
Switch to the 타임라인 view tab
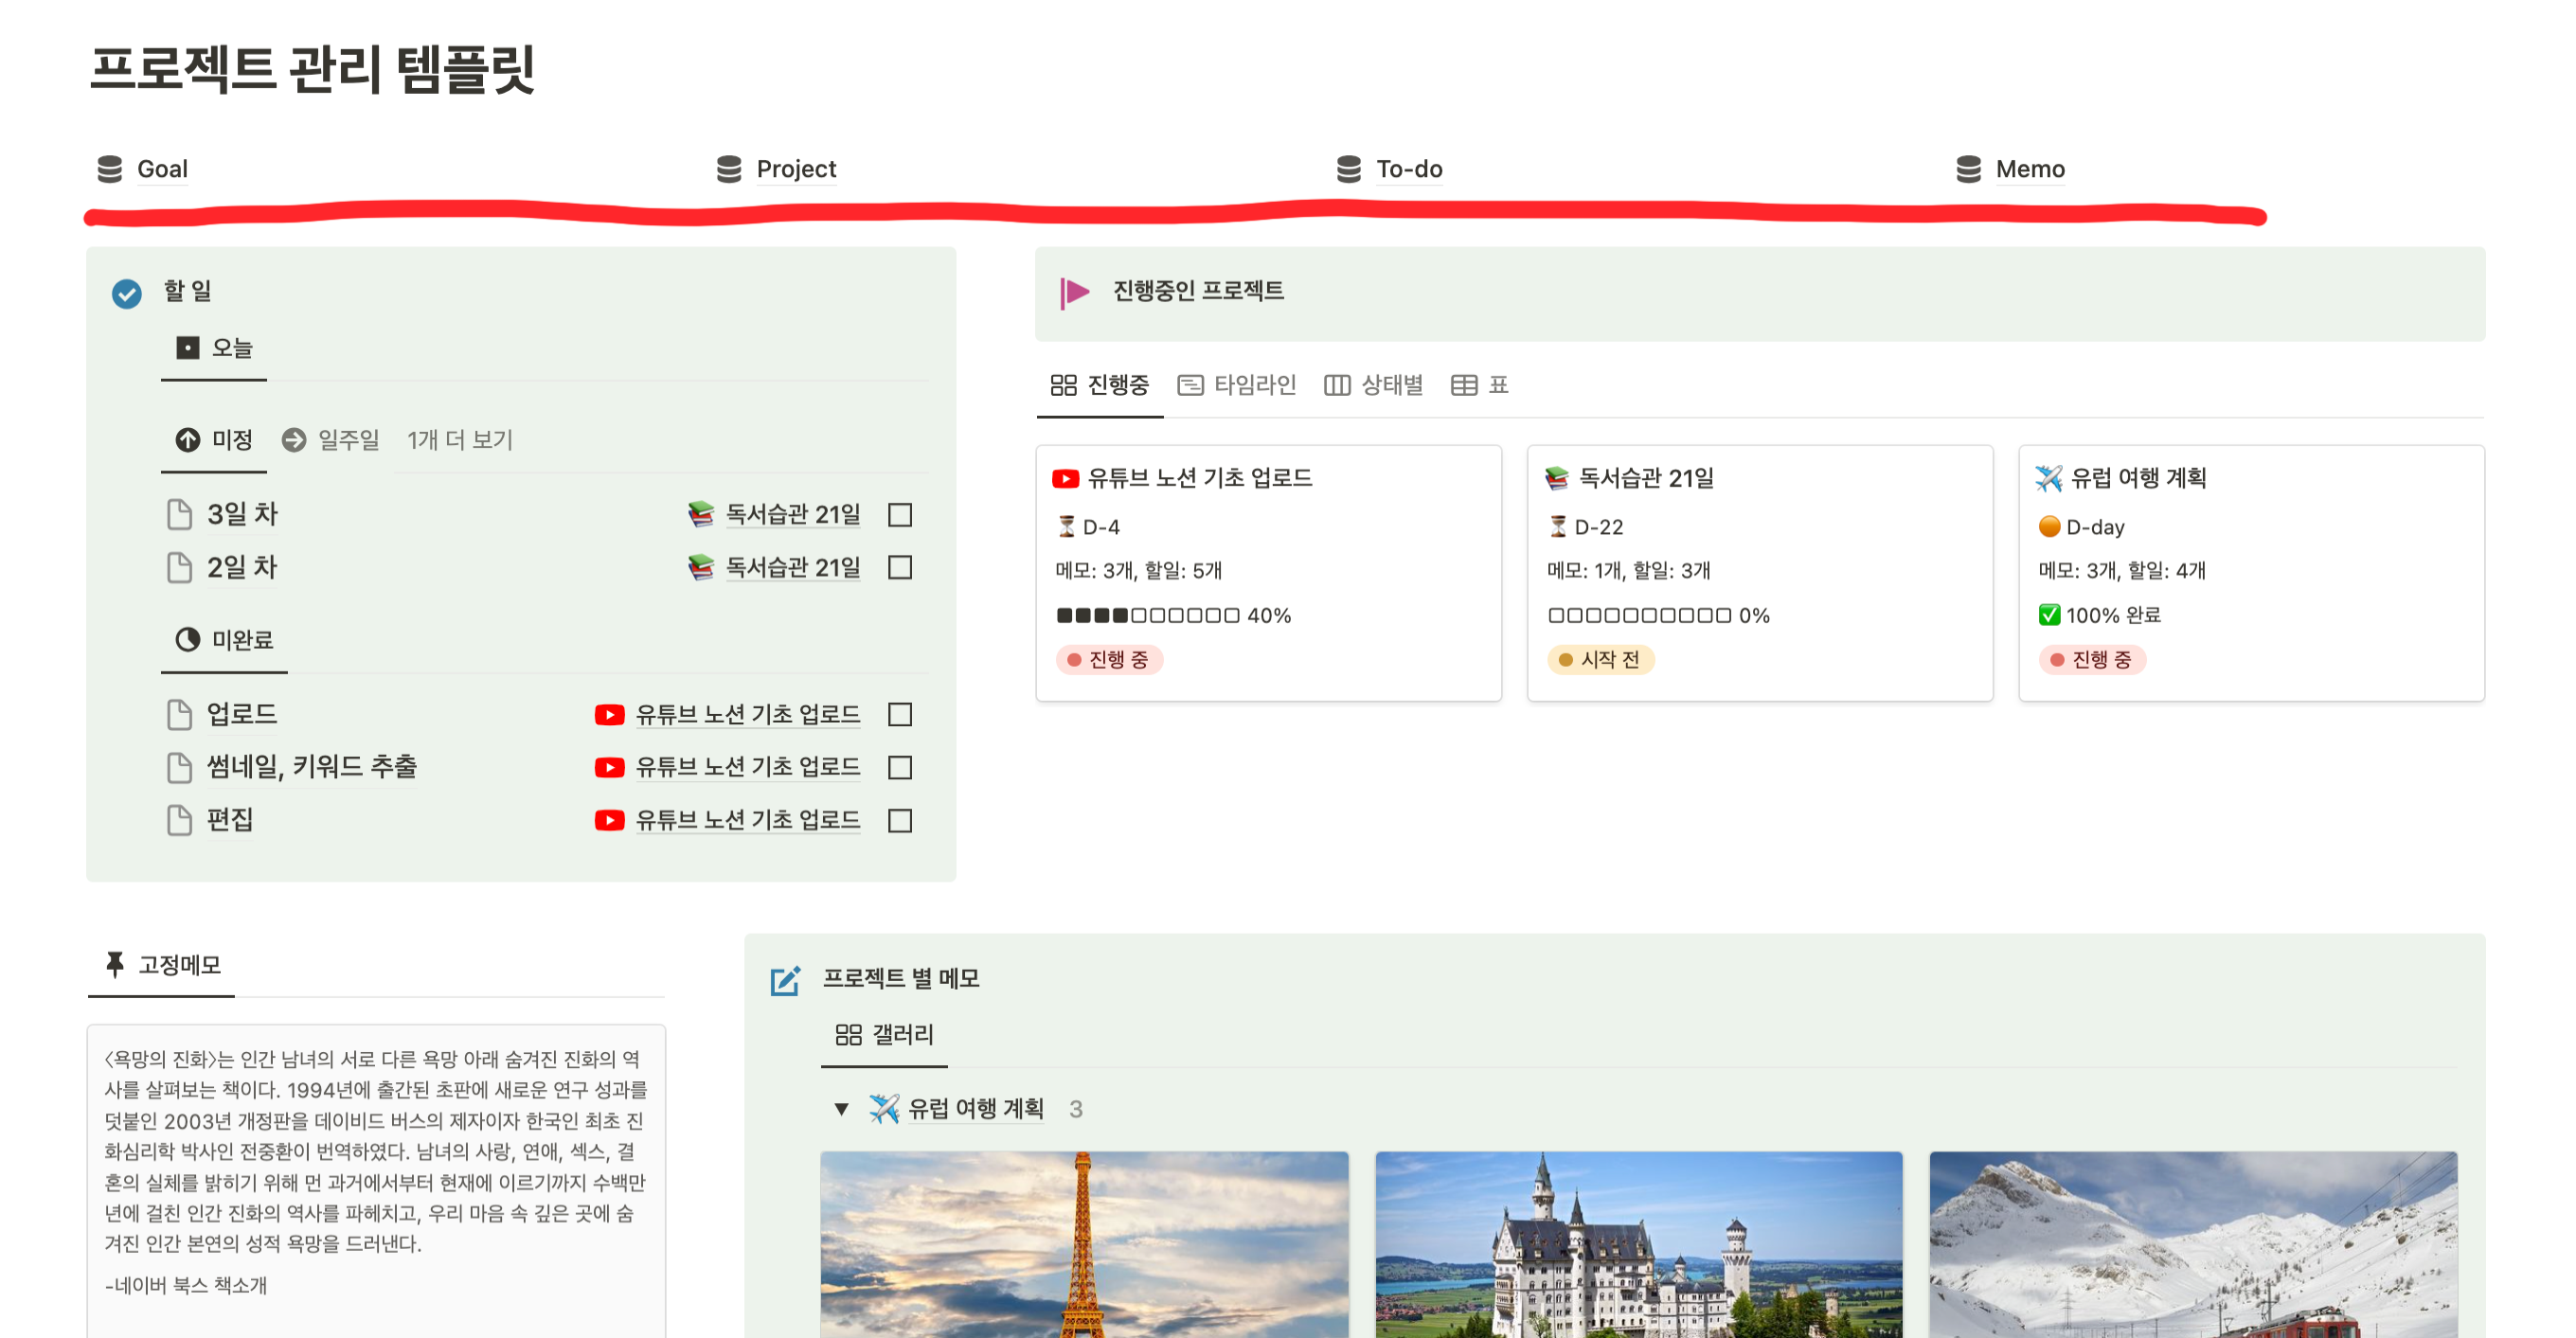[x=1237, y=385]
